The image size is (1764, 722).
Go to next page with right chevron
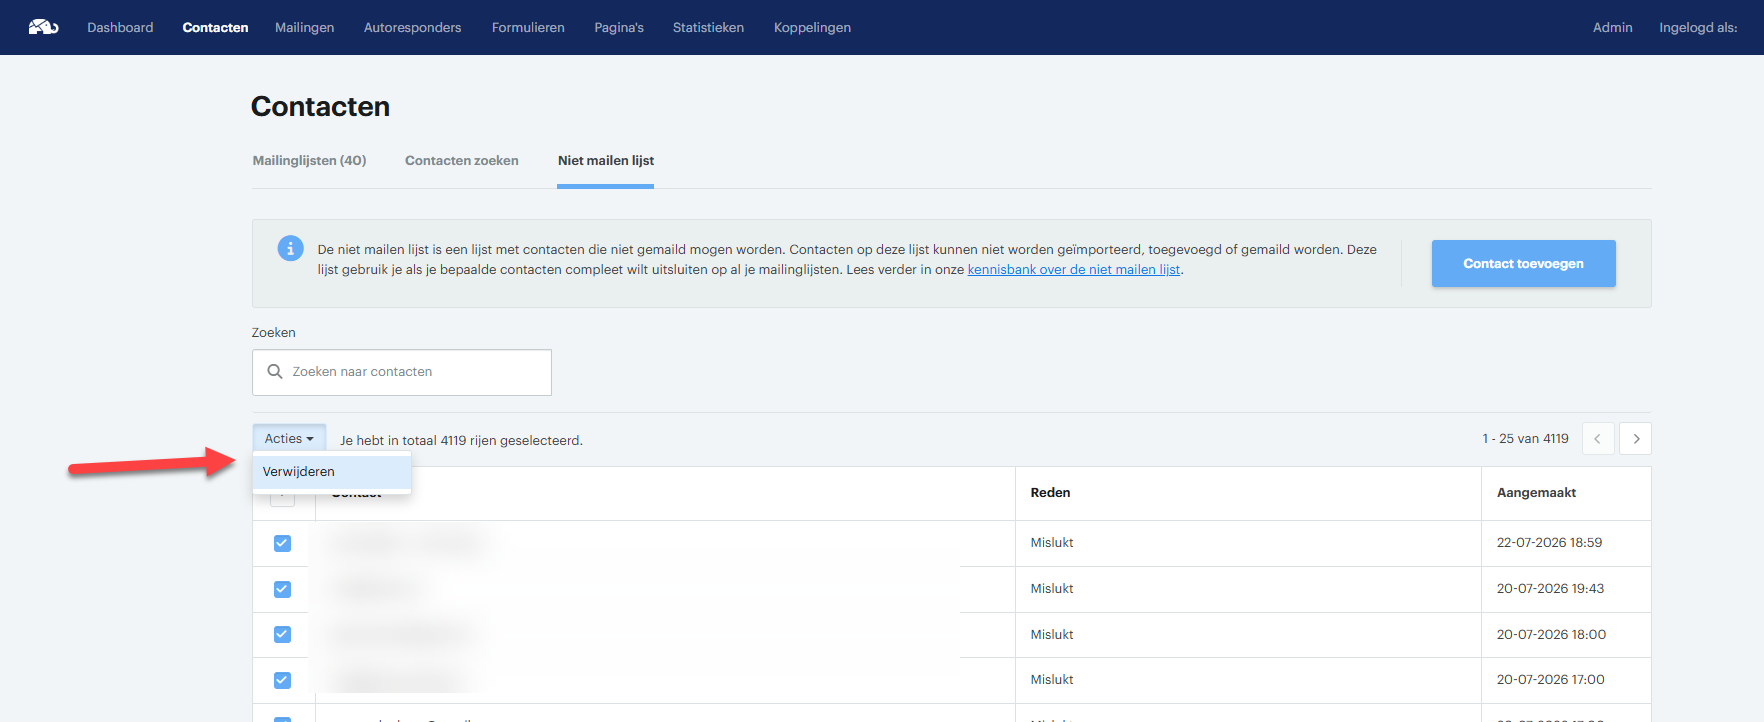(1635, 439)
